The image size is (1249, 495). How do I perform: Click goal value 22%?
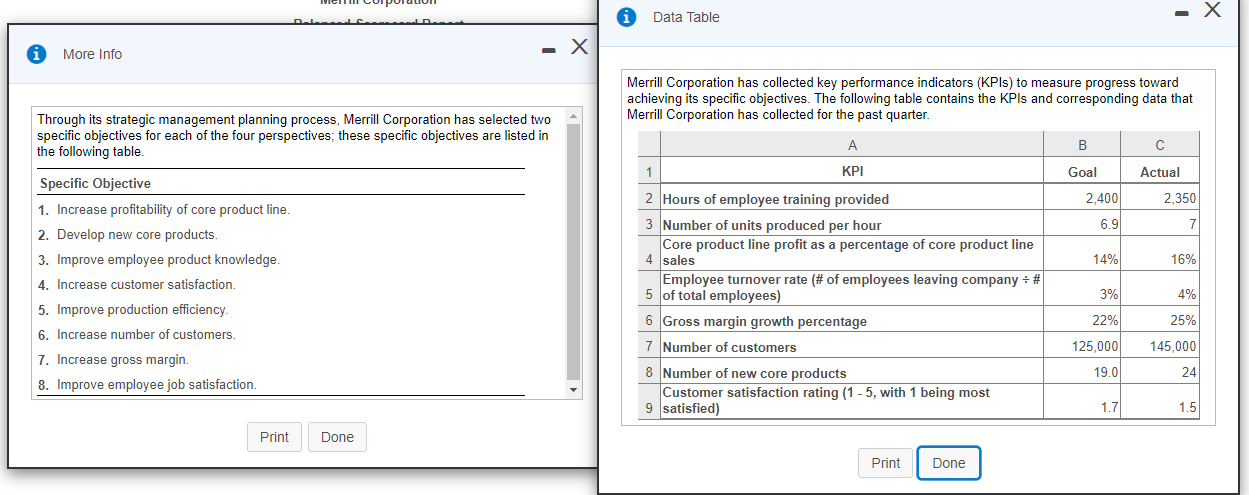click(1107, 321)
